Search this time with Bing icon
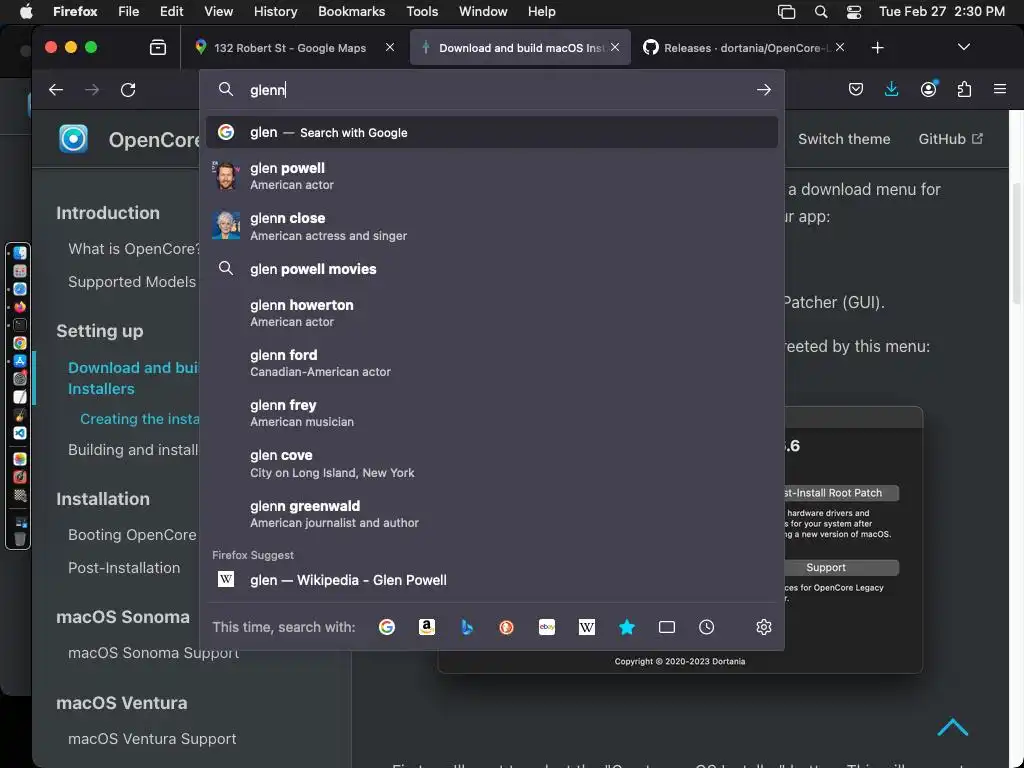The image size is (1024, 768). click(466, 627)
